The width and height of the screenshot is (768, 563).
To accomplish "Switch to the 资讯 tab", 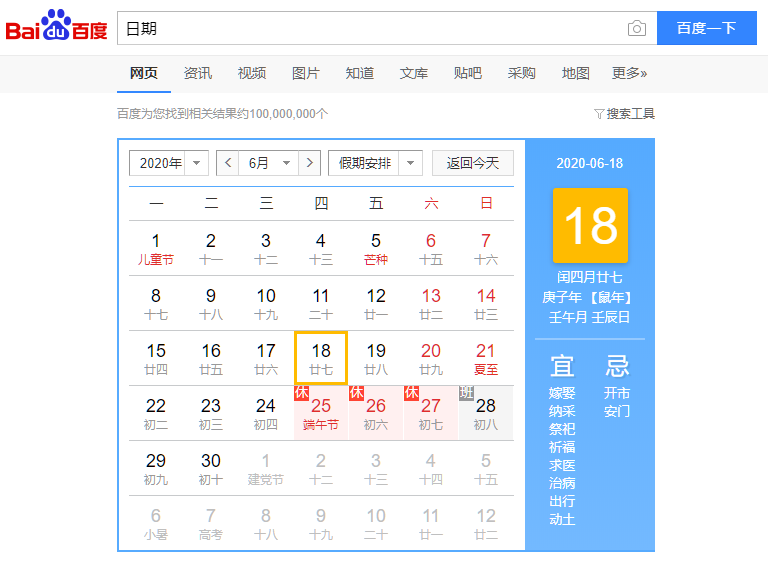I will (x=197, y=73).
